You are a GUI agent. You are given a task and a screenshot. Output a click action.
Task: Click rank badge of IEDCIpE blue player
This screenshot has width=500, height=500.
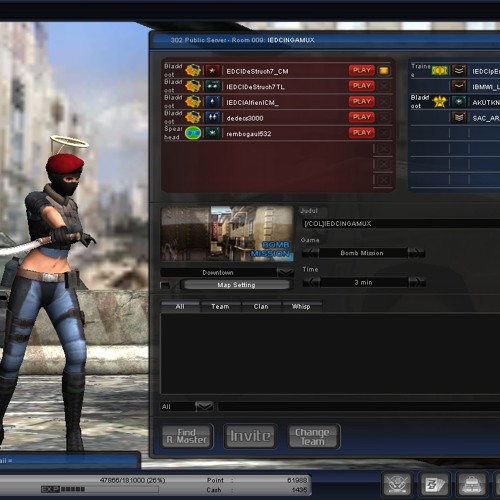[459, 71]
